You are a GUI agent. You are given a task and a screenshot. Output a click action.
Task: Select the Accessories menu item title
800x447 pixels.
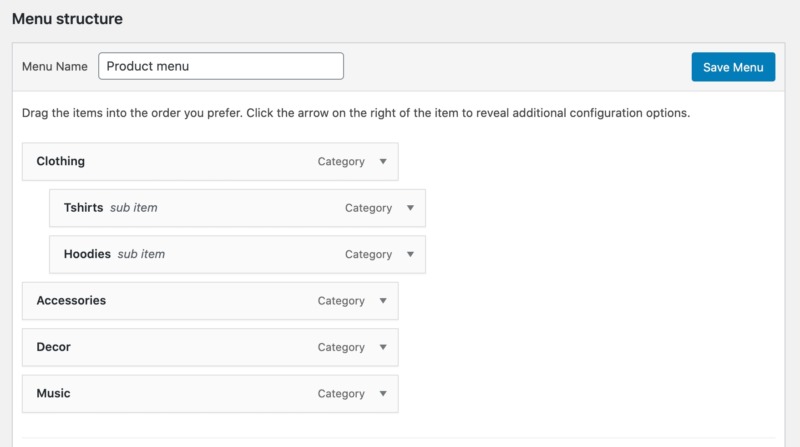(x=71, y=301)
